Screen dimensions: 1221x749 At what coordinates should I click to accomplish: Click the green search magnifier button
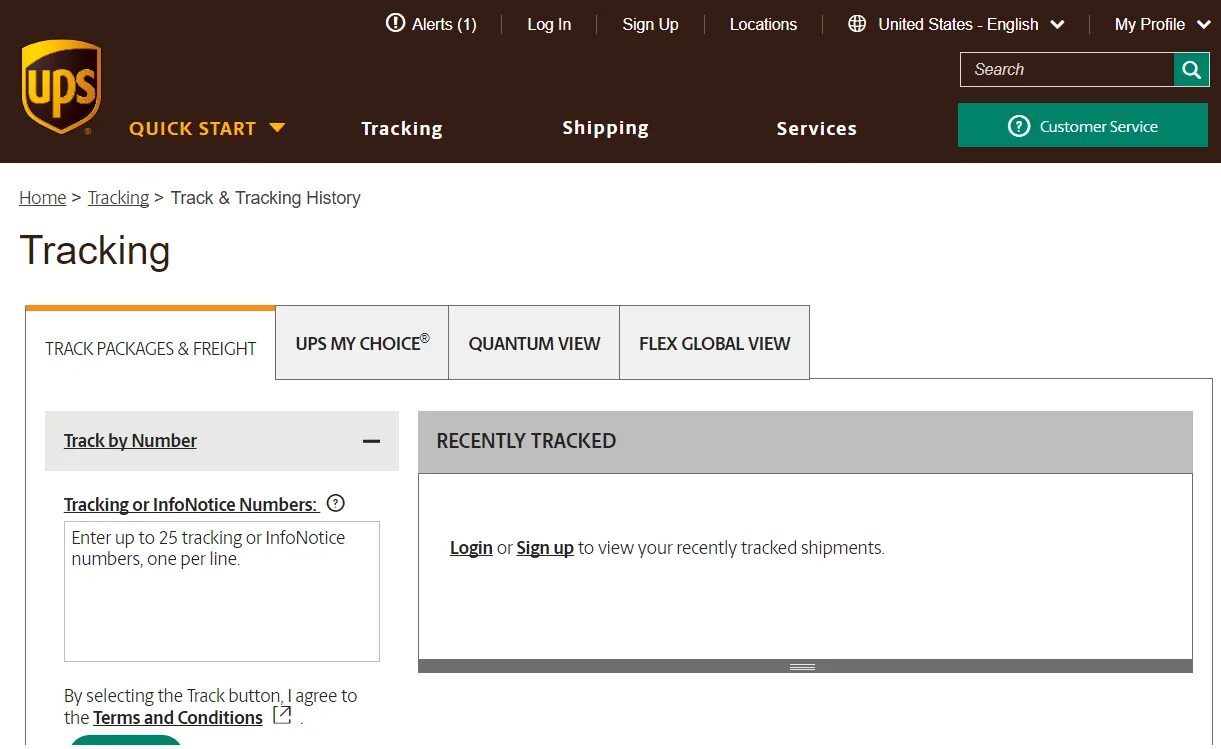click(x=1191, y=69)
